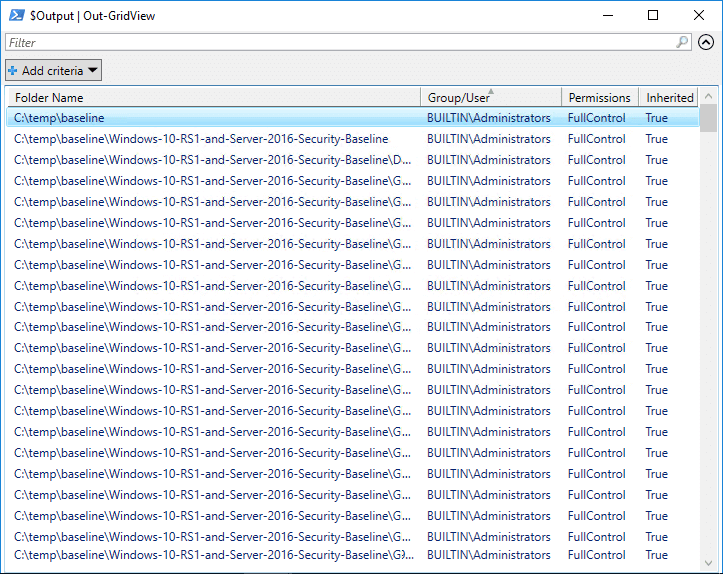723x574 pixels.
Task: Maximize the Out-GridView window
Action: 653,15
